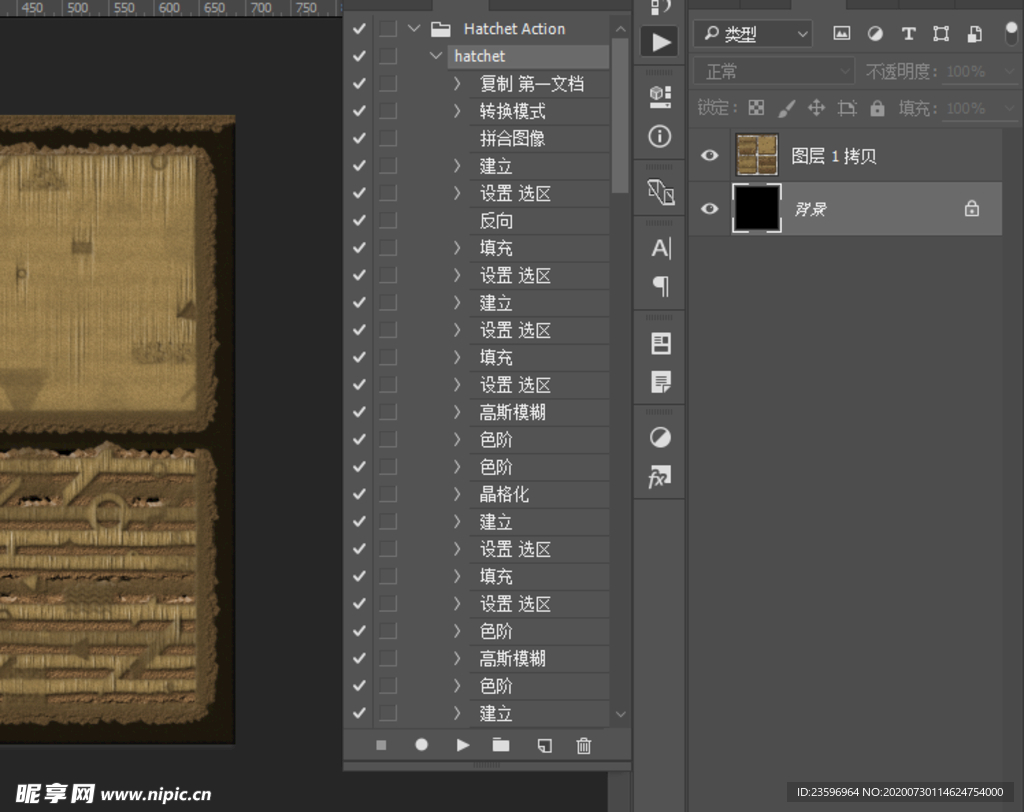The image size is (1024, 812).
Task: Click the 图层 1 拷贝 layer thumbnail
Action: [x=757, y=156]
